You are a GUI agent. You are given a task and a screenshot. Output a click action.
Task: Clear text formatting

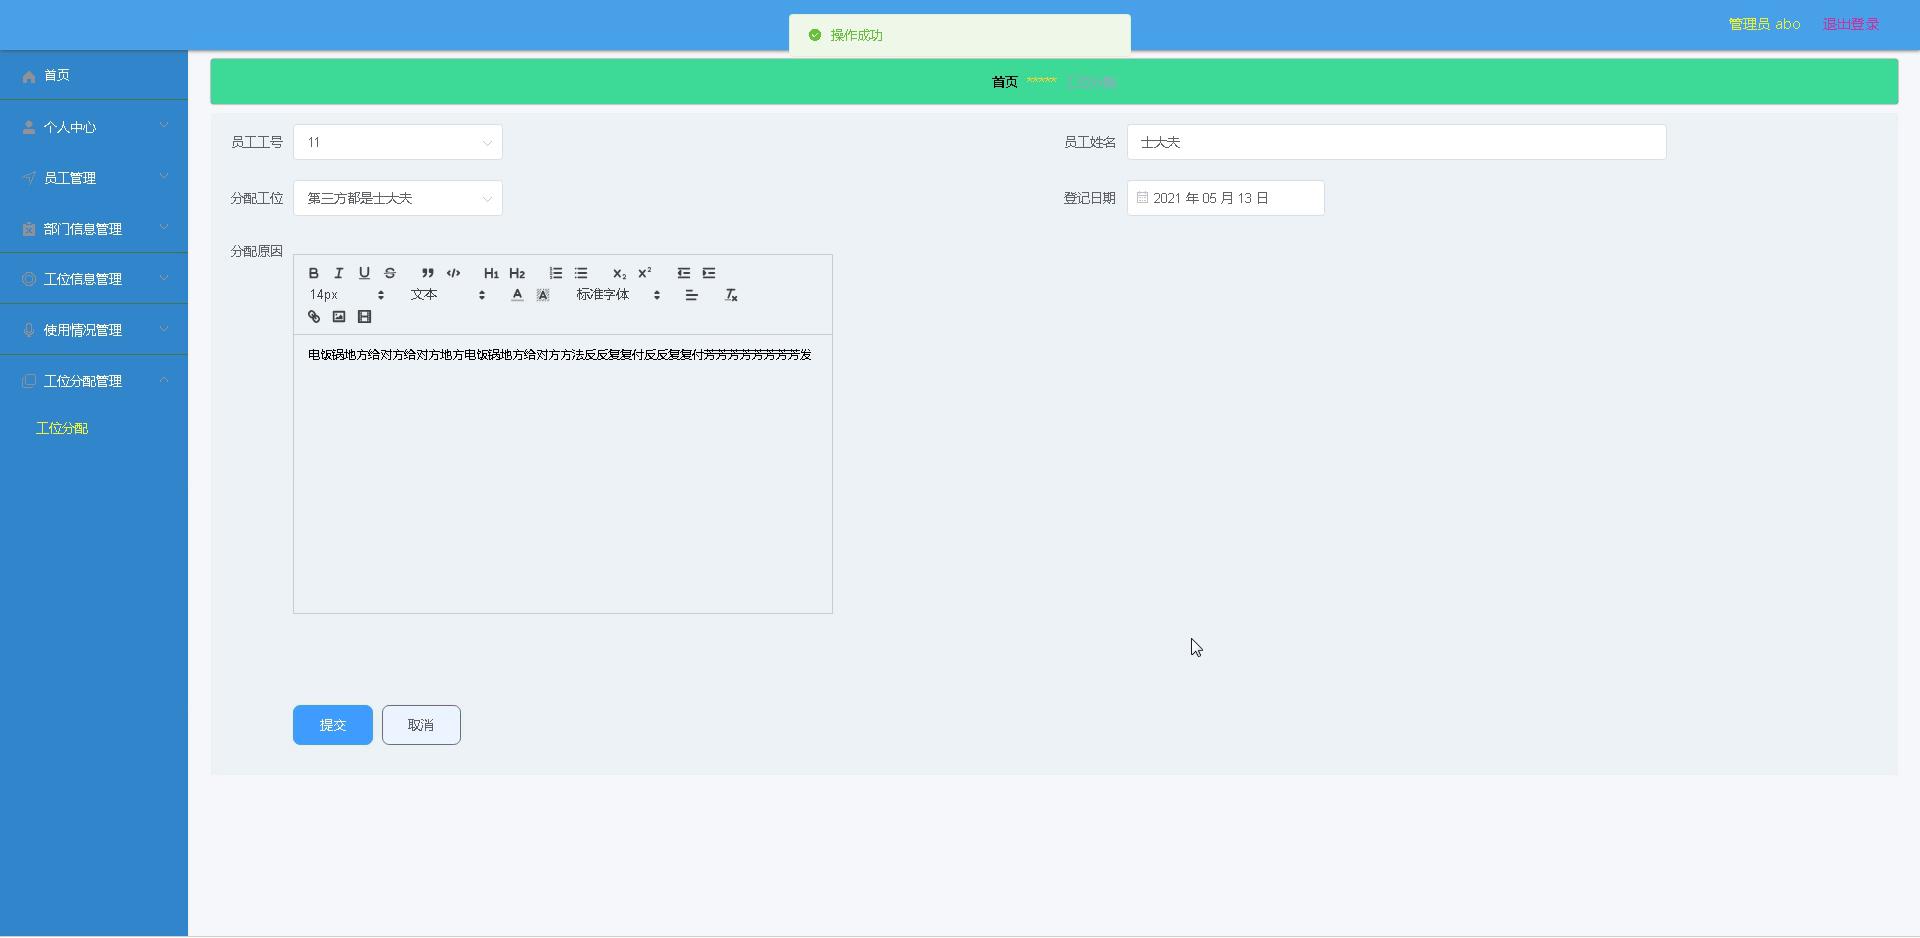[x=731, y=295]
